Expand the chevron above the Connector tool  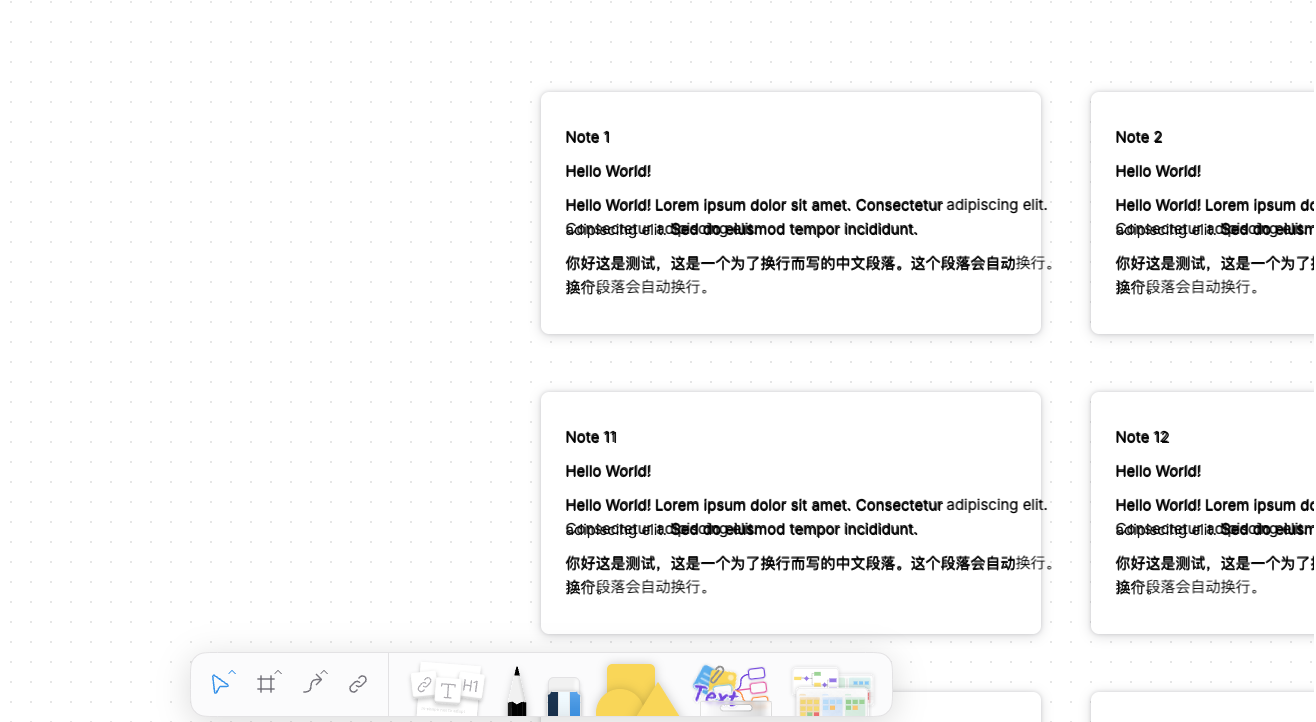click(x=324, y=672)
